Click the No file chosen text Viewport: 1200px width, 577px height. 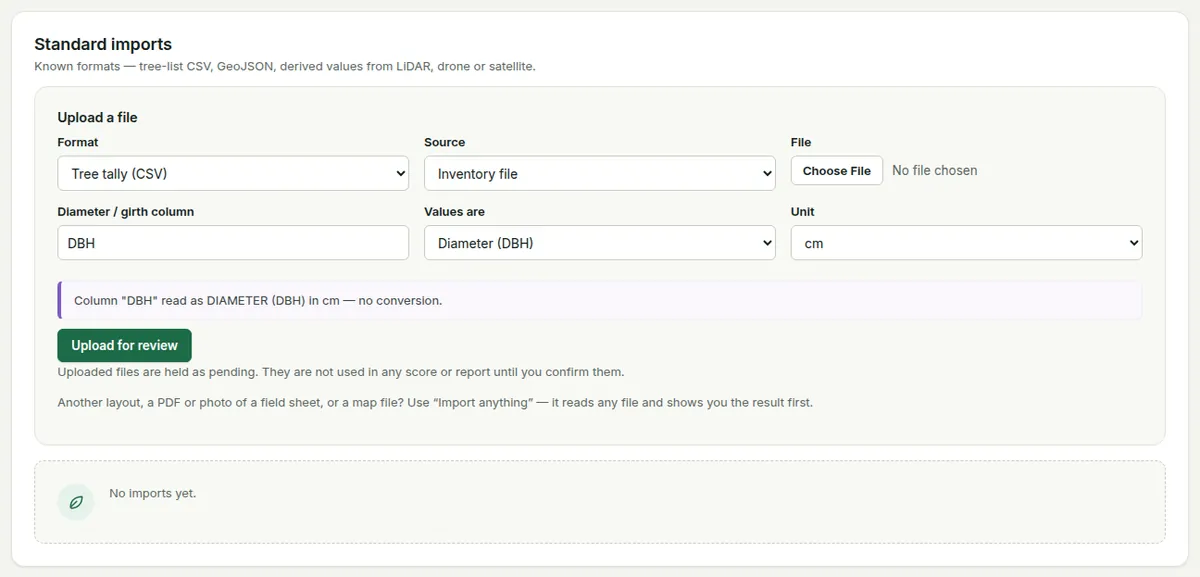click(935, 171)
